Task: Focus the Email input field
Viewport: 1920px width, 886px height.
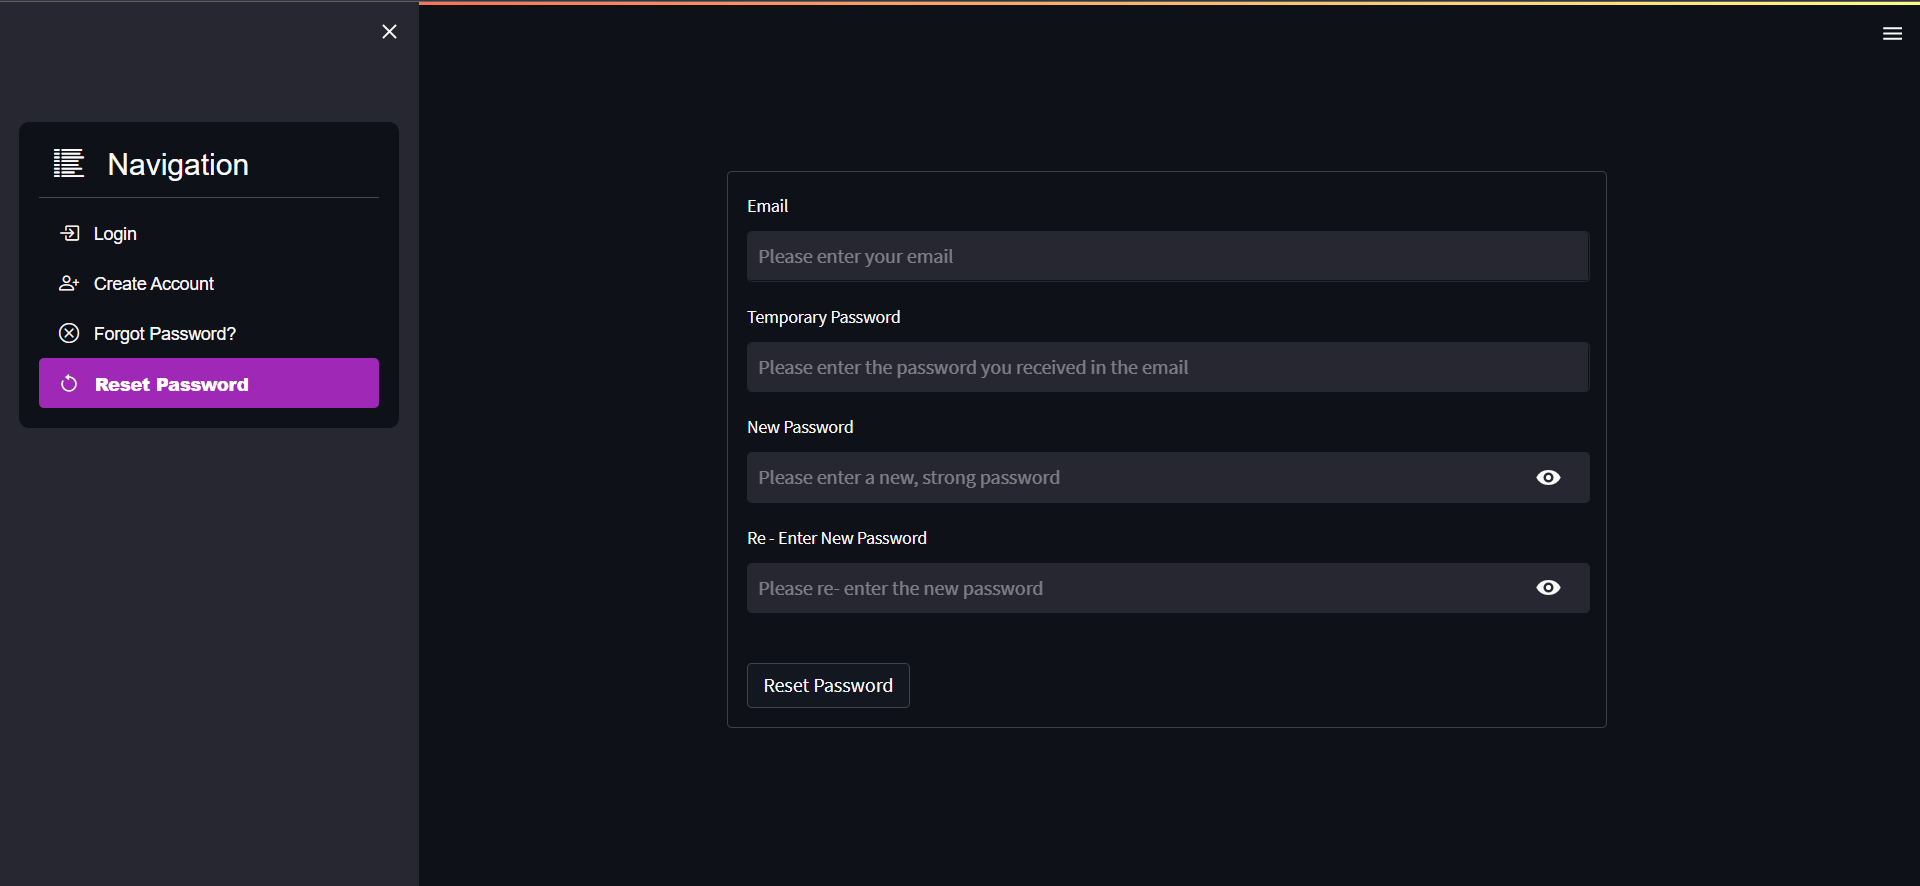Action: pyautogui.click(x=1167, y=257)
